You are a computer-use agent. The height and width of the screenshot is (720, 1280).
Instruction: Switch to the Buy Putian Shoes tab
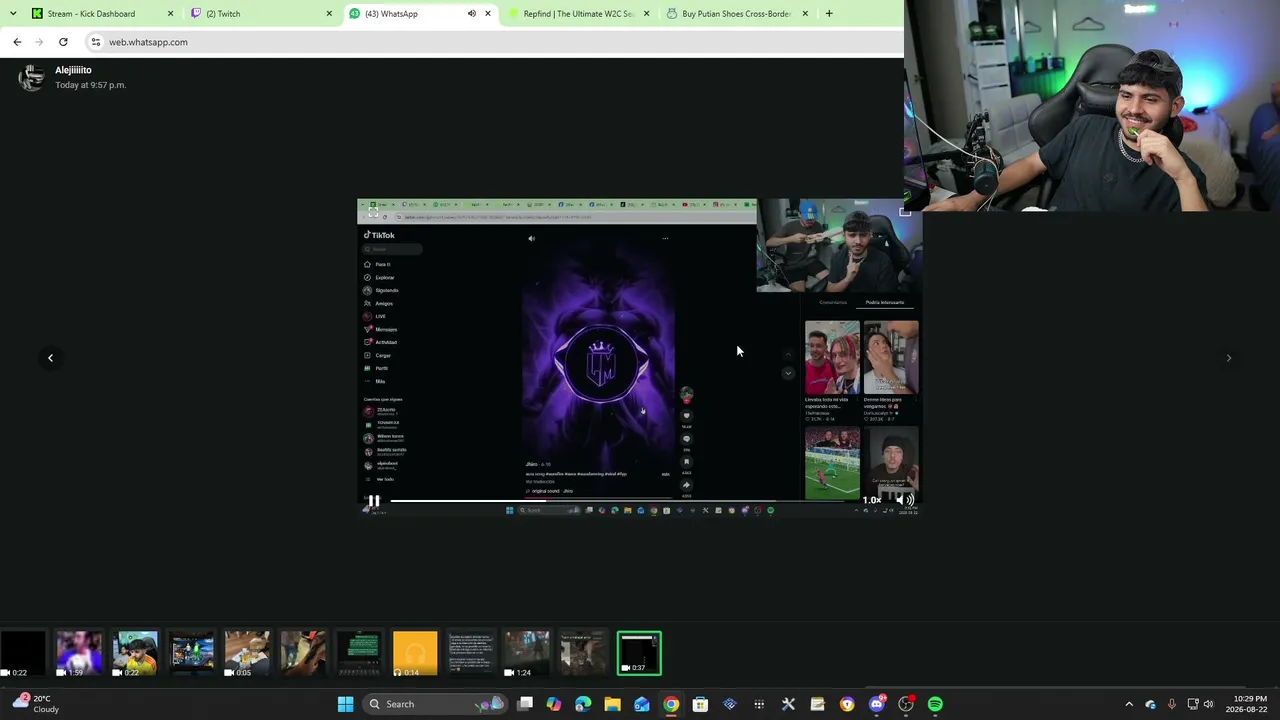point(736,14)
